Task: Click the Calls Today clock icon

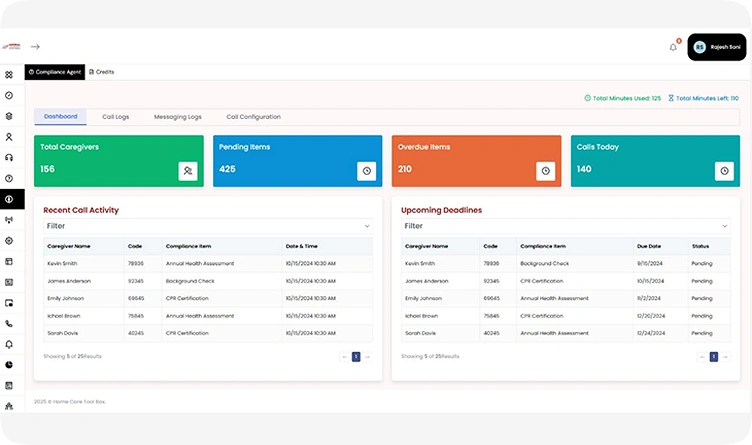Action: [x=724, y=171]
